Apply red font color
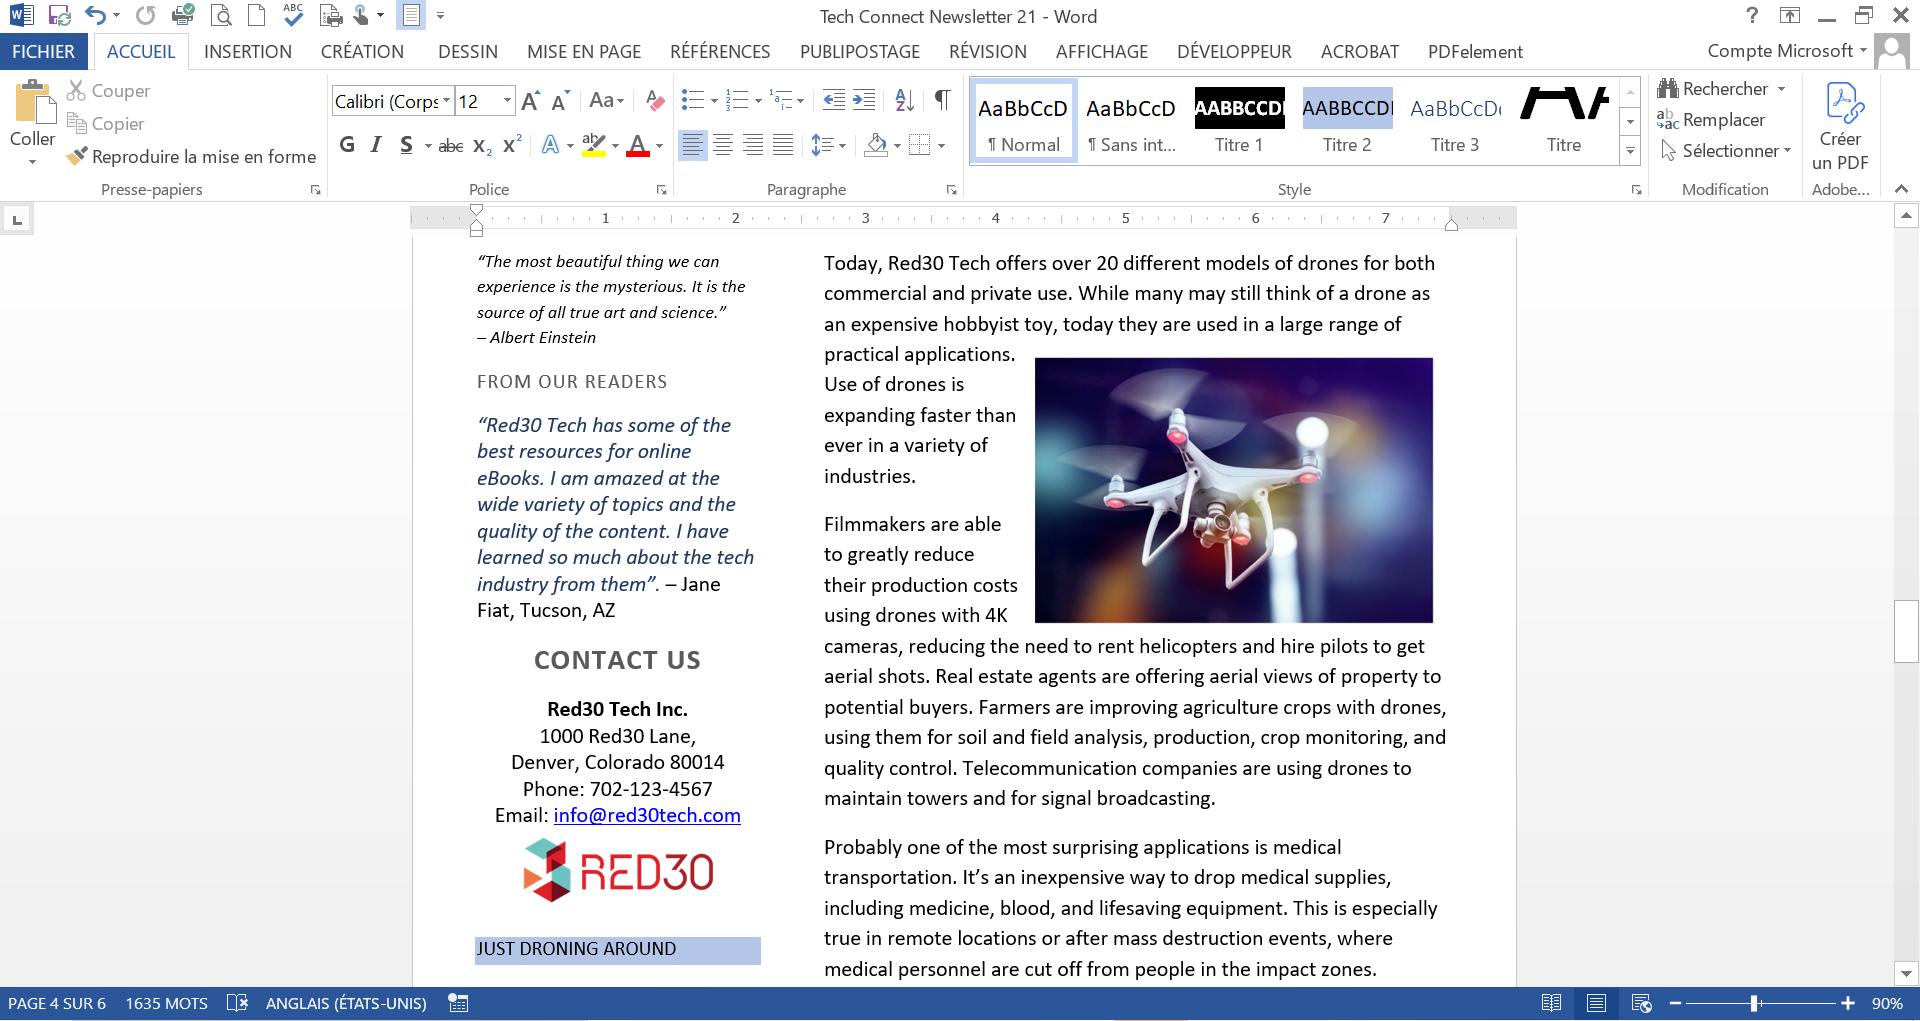The image size is (1920, 1021). 638,146
